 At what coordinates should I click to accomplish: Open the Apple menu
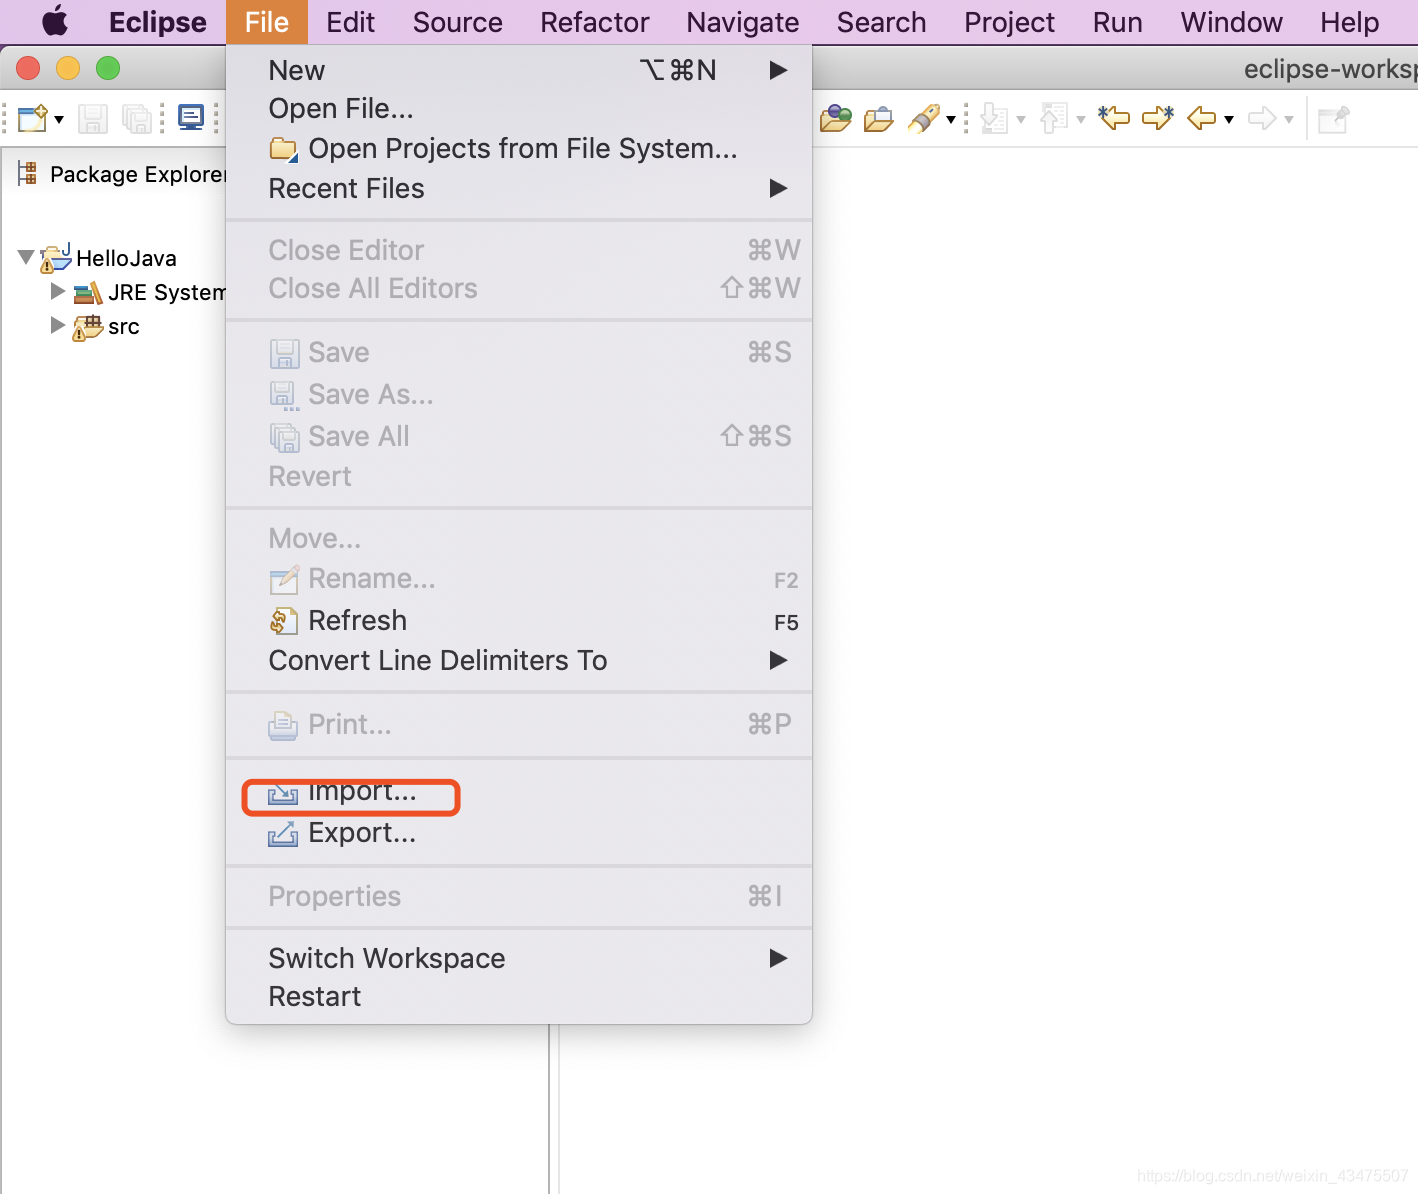point(55,21)
